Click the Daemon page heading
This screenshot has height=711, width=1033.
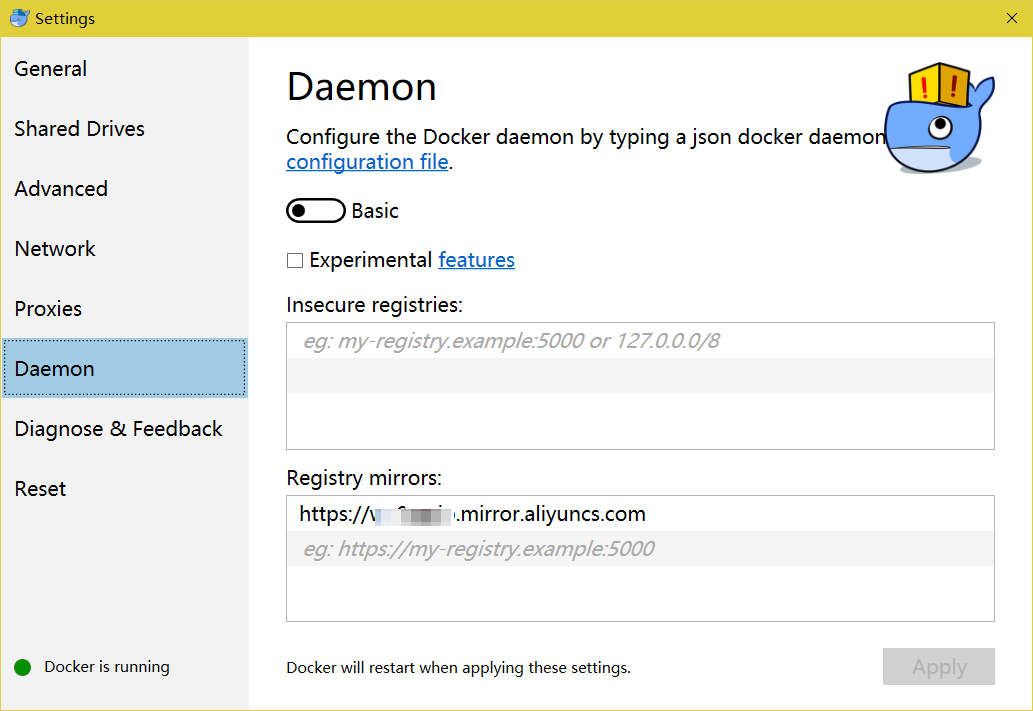[362, 87]
